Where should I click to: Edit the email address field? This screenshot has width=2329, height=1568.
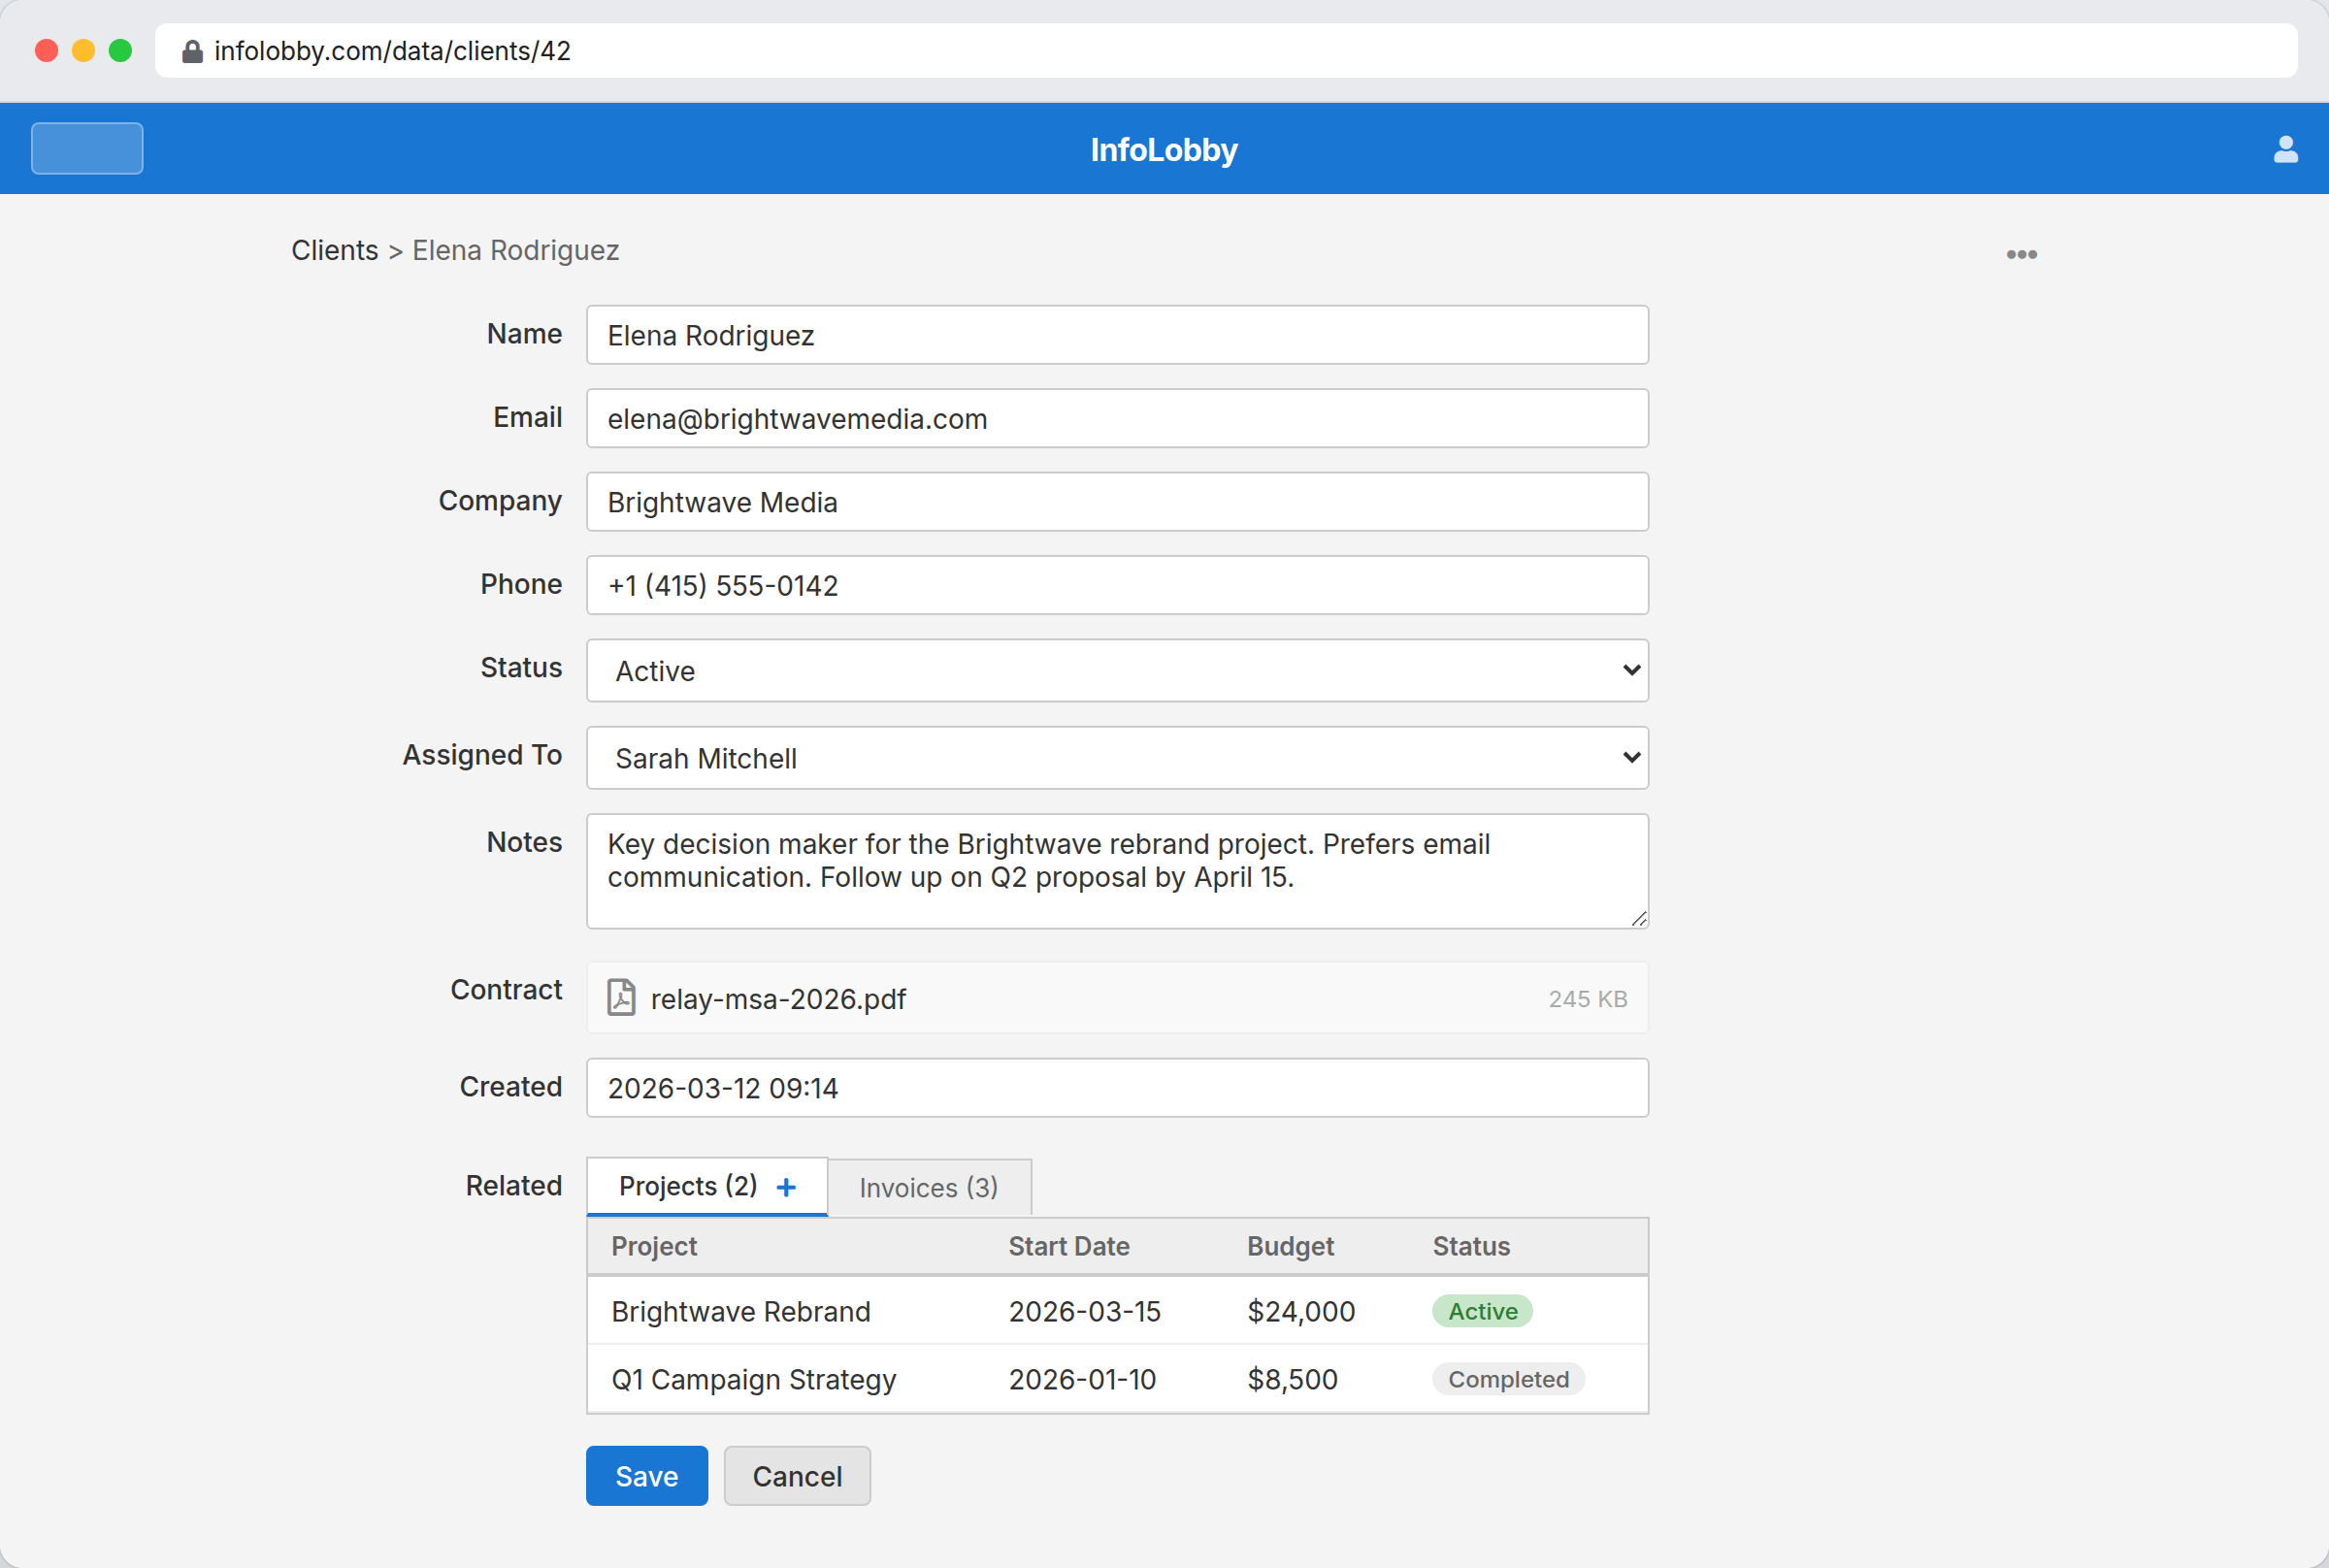pyautogui.click(x=1115, y=418)
